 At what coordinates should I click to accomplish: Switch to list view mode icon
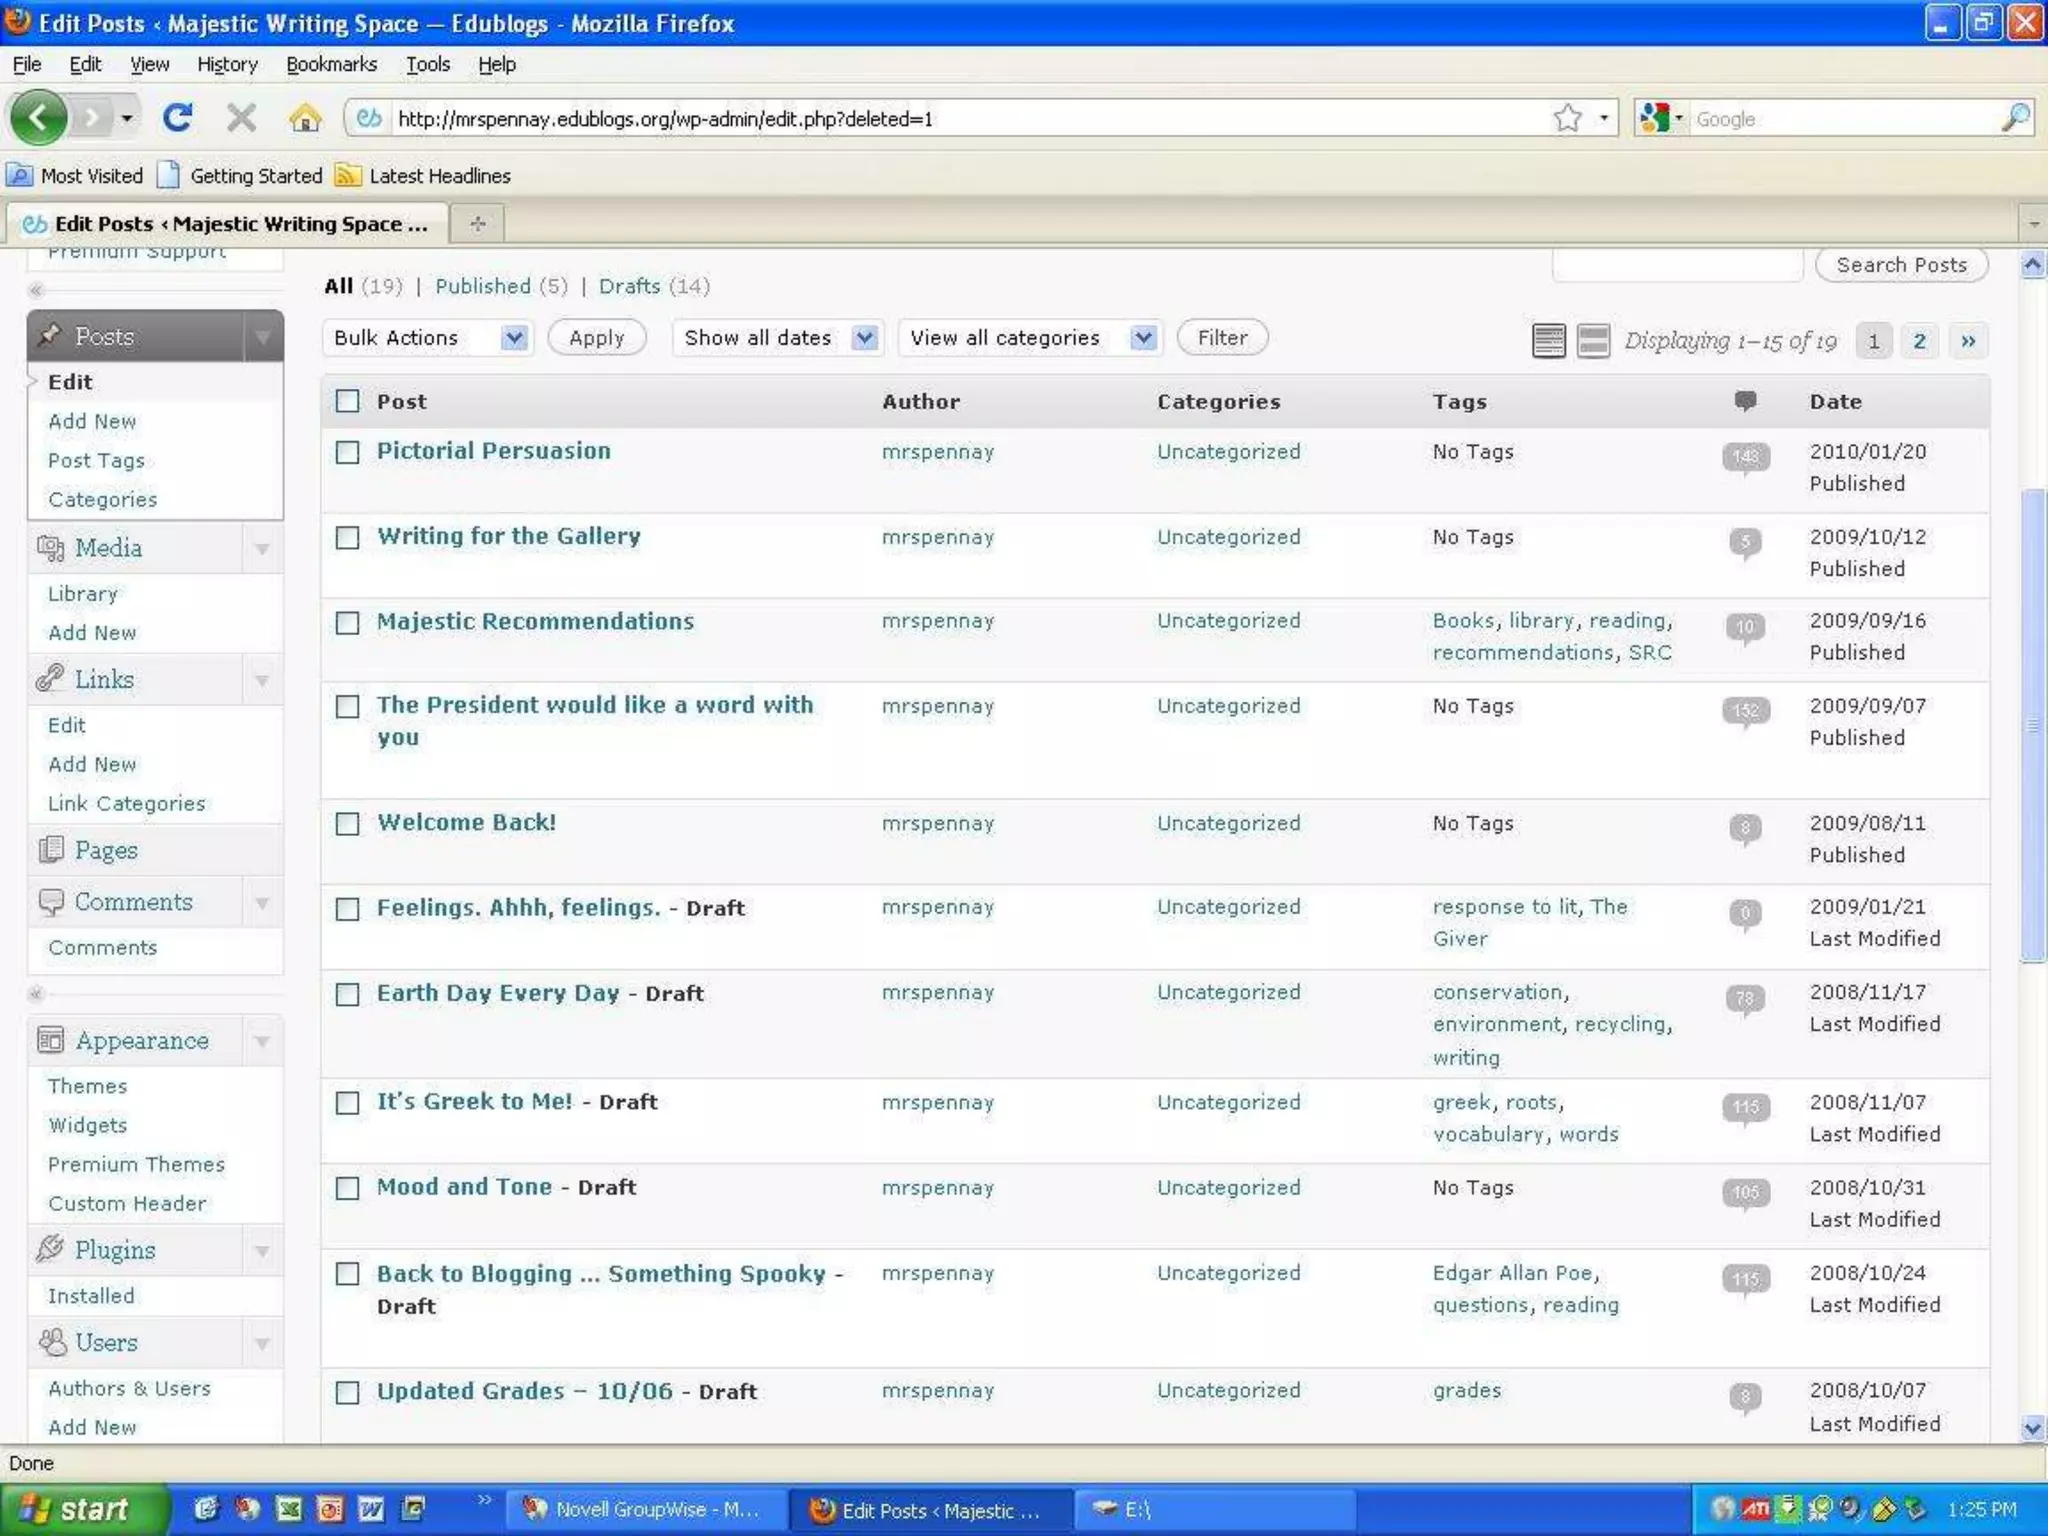click(1548, 340)
